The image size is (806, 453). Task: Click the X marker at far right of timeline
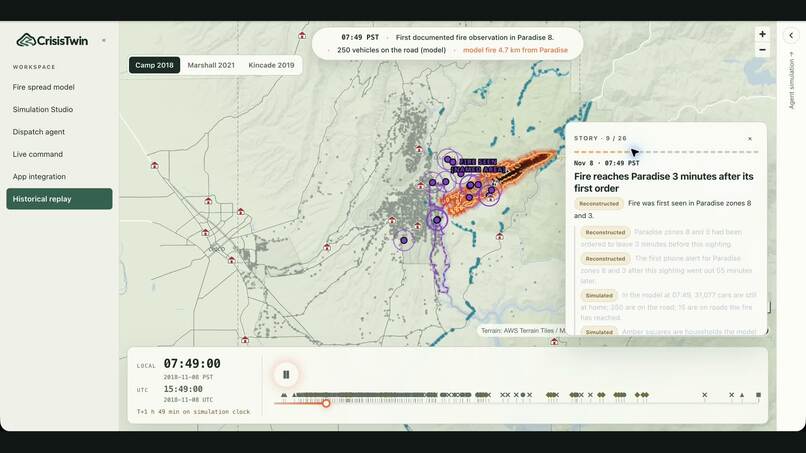731,395
